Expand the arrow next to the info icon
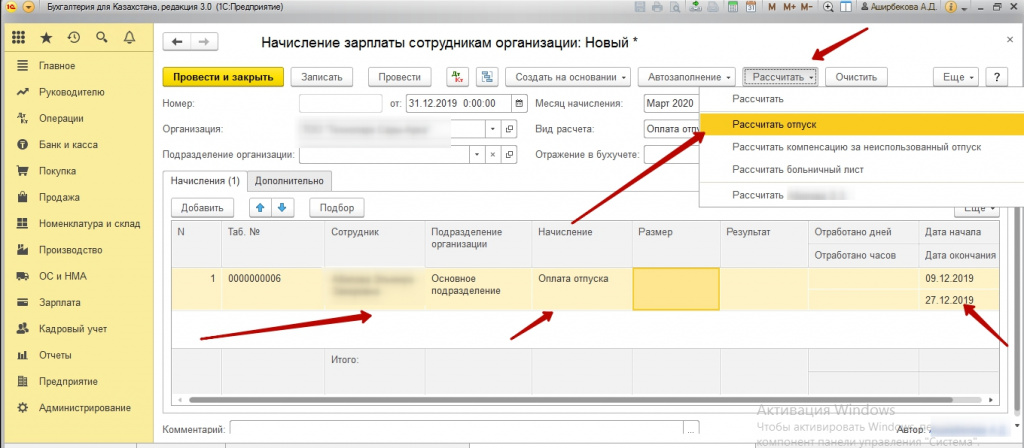Viewport: 1024px width, 448px height. point(965,7)
